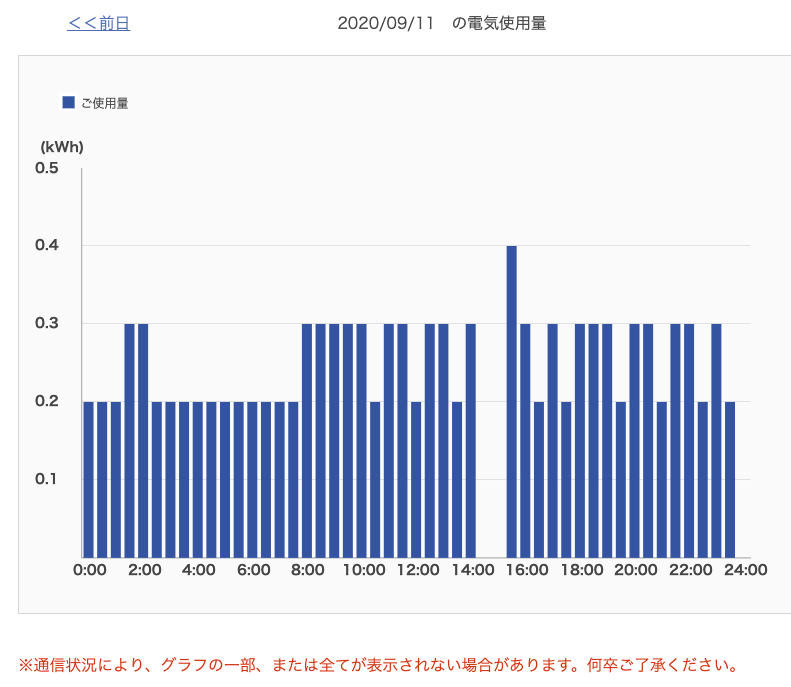Click the 12:00 x-axis label
The width and height of the screenshot is (791, 687).
point(418,570)
